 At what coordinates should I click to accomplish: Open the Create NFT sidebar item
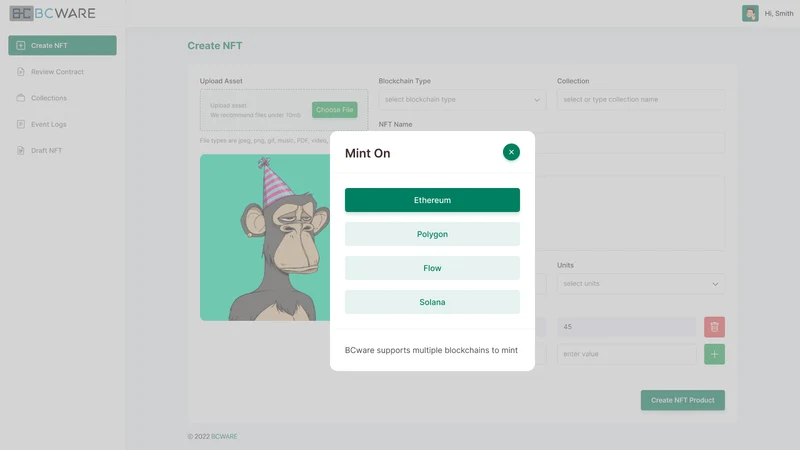[62, 45]
